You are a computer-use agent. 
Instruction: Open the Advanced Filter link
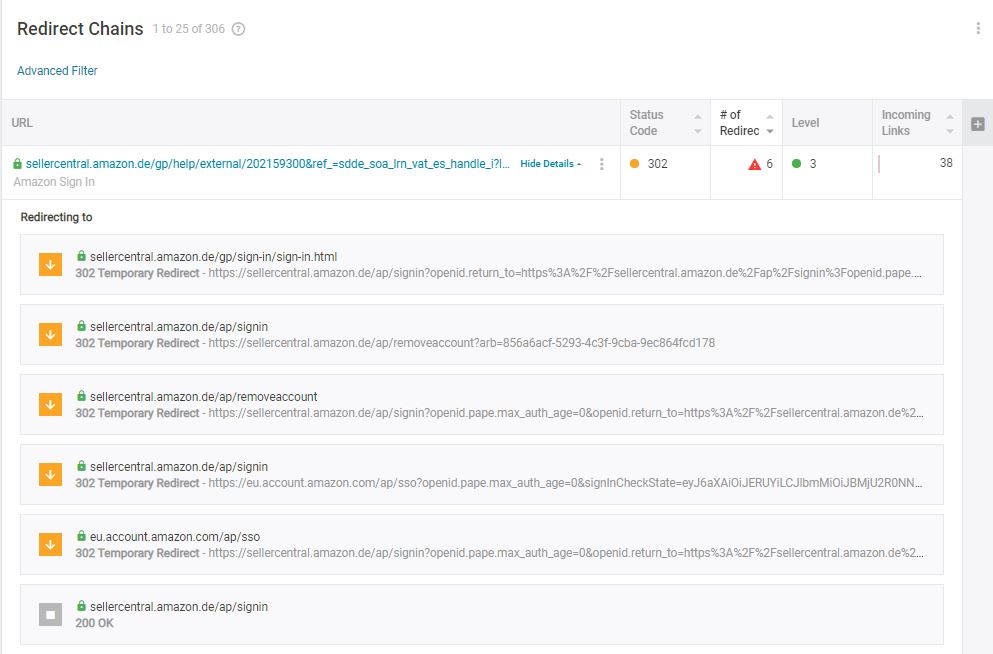tap(57, 71)
